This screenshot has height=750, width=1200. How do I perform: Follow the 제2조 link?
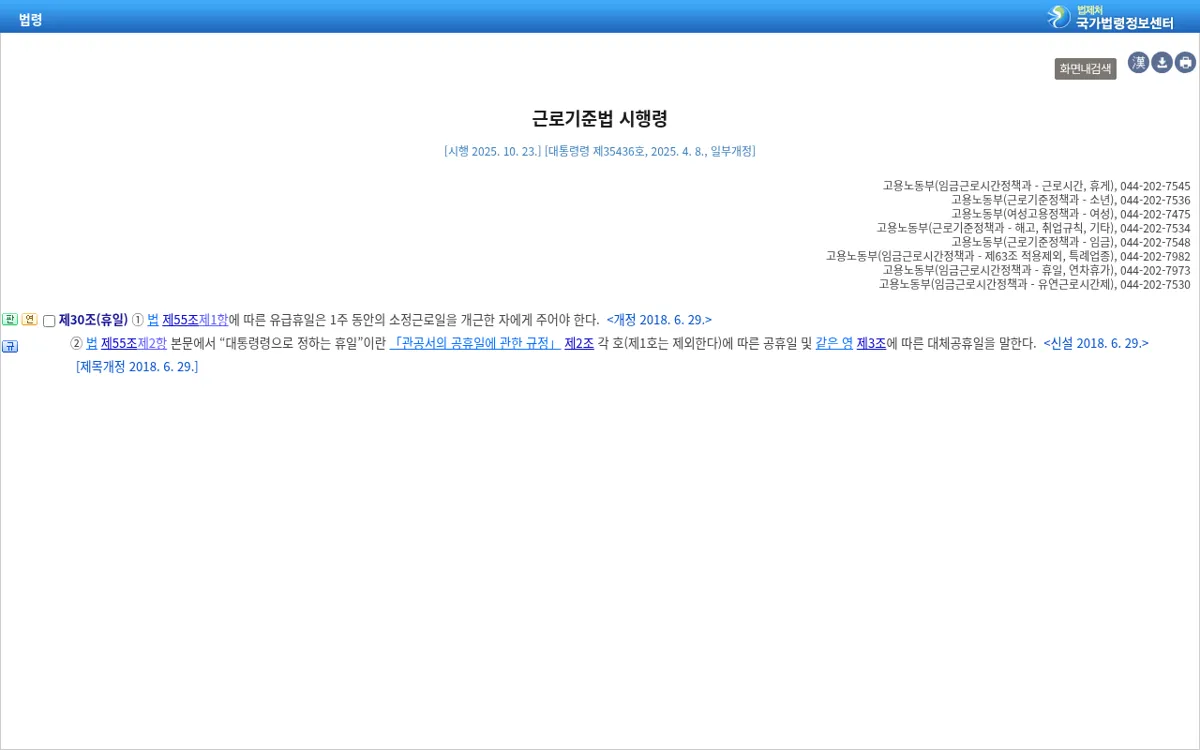click(x=579, y=343)
